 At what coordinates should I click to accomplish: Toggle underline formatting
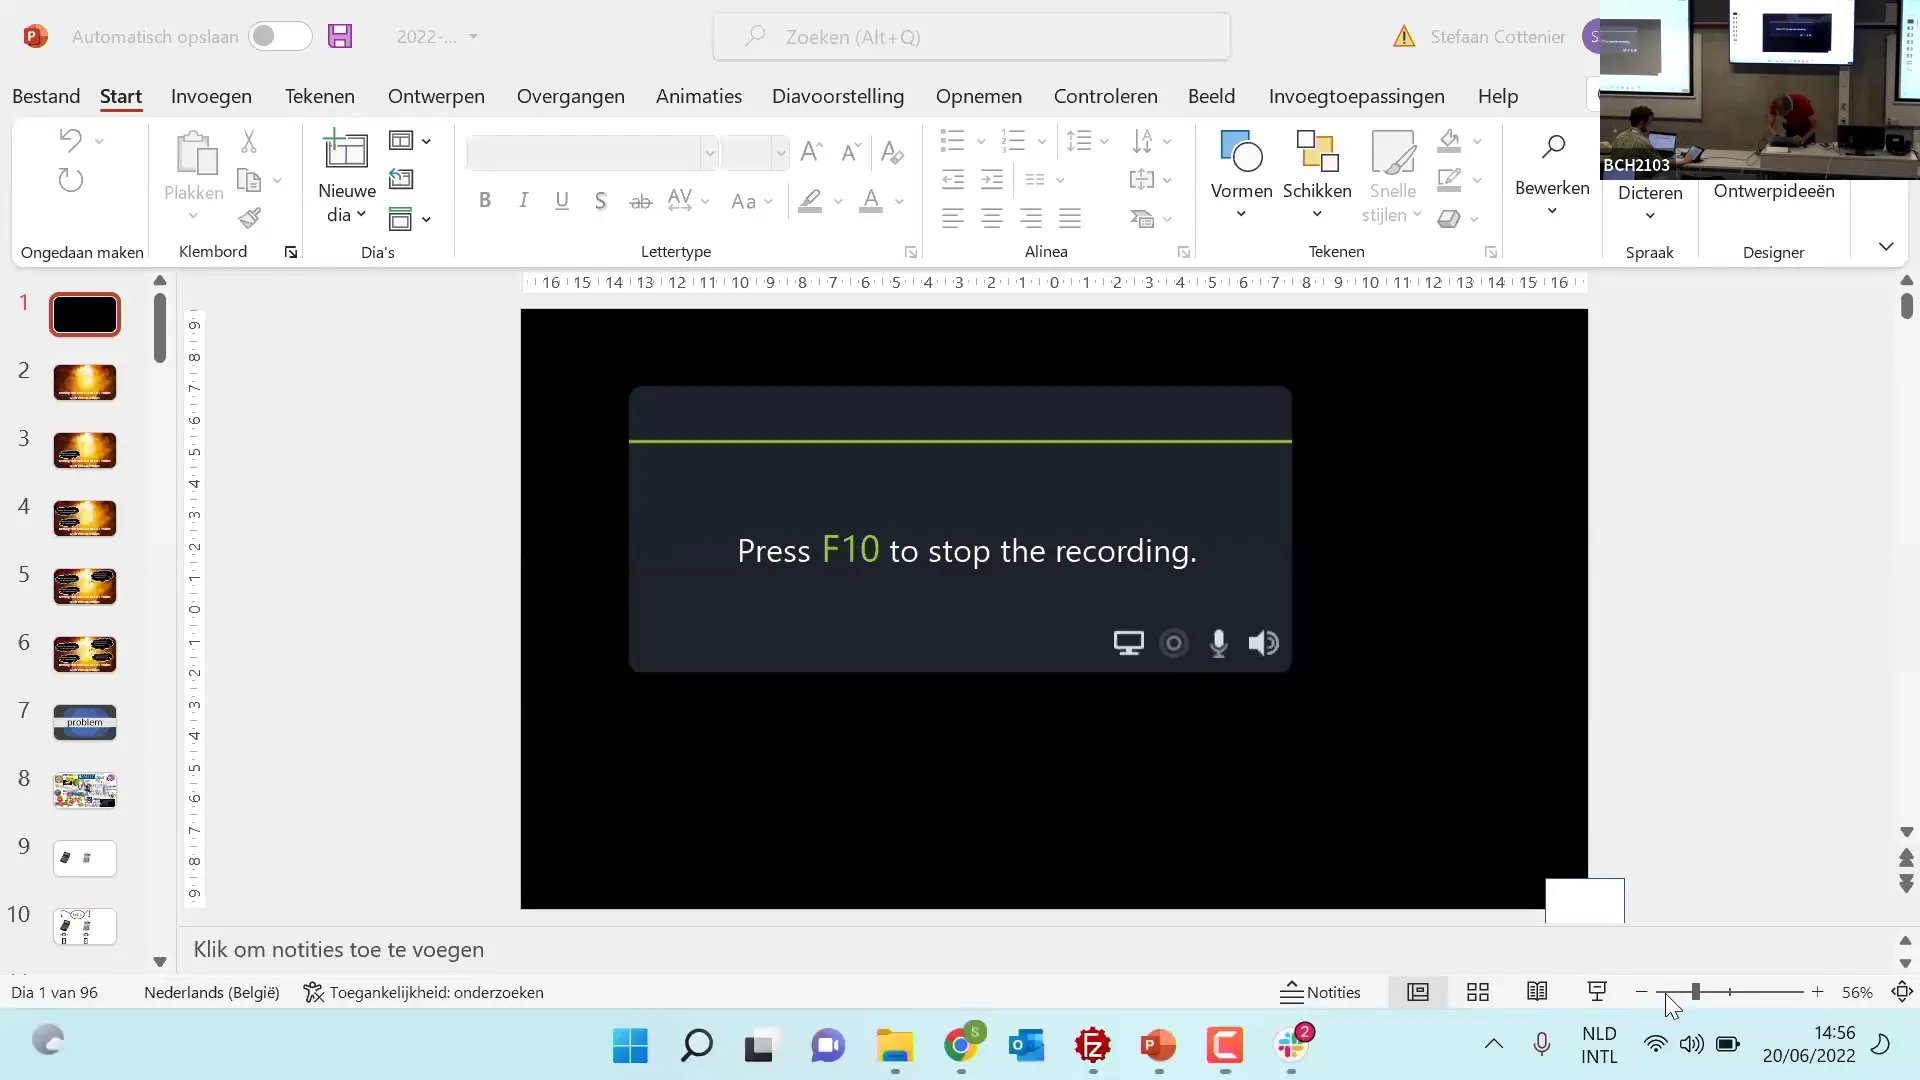point(562,201)
